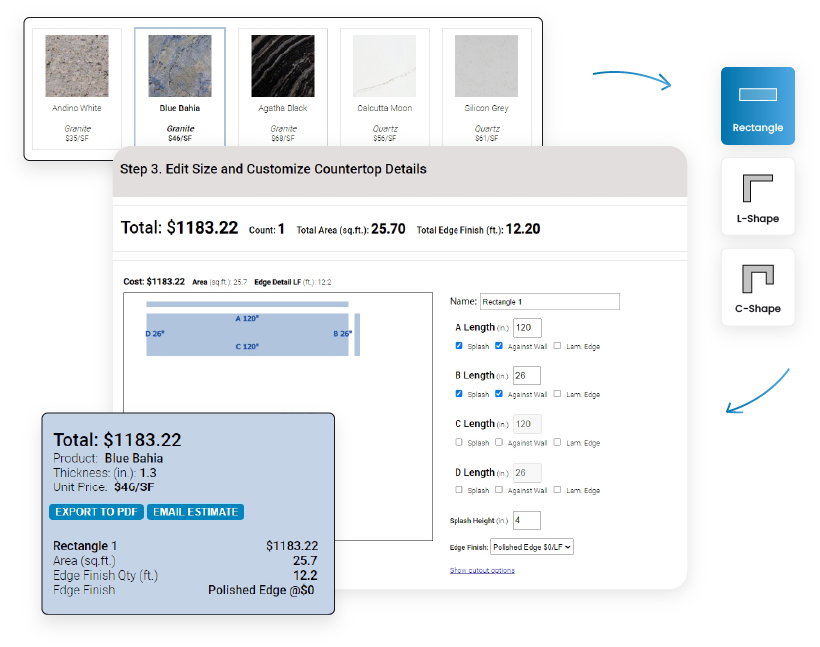Select the Blue Bahia granite thumbnail
Image resolution: width=820 pixels, height=647 pixels.
click(x=180, y=64)
